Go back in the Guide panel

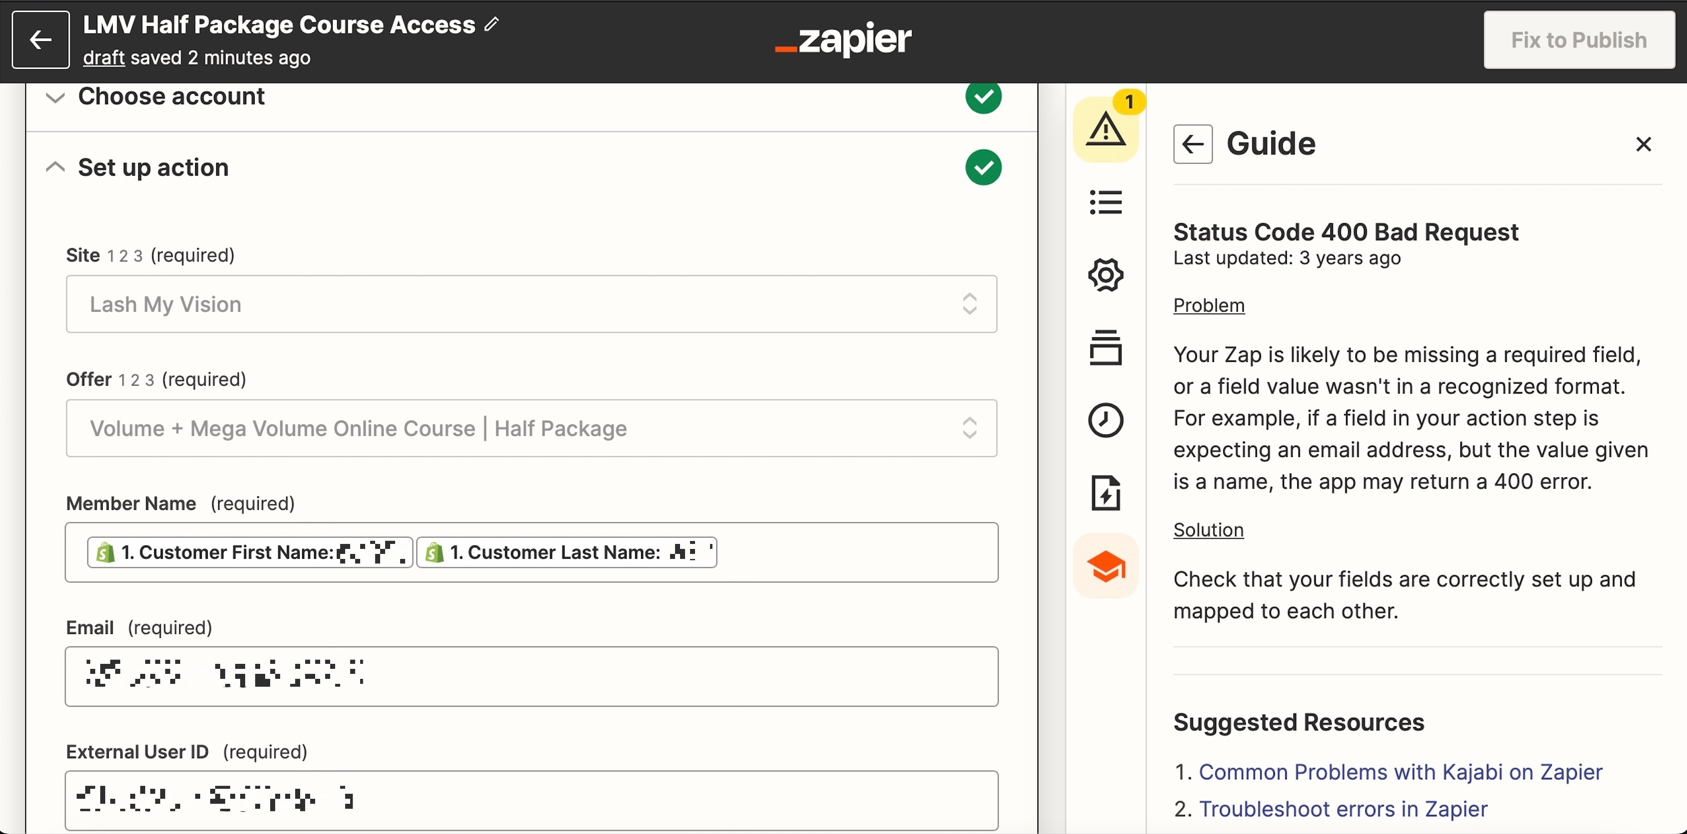1193,144
